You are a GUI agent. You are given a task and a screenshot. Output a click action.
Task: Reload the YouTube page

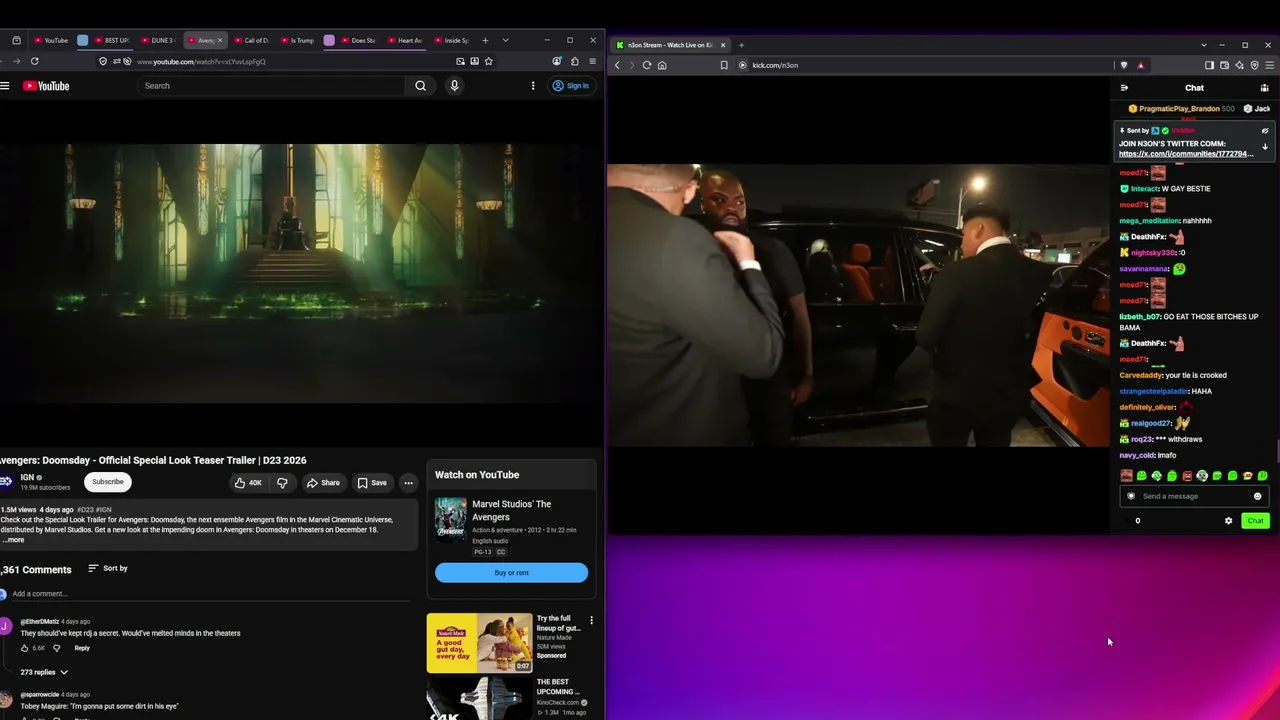coord(34,61)
